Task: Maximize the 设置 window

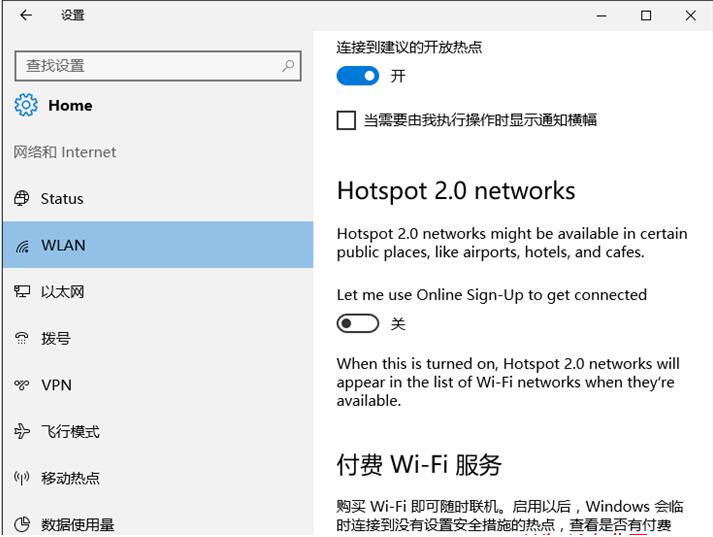Action: (646, 16)
